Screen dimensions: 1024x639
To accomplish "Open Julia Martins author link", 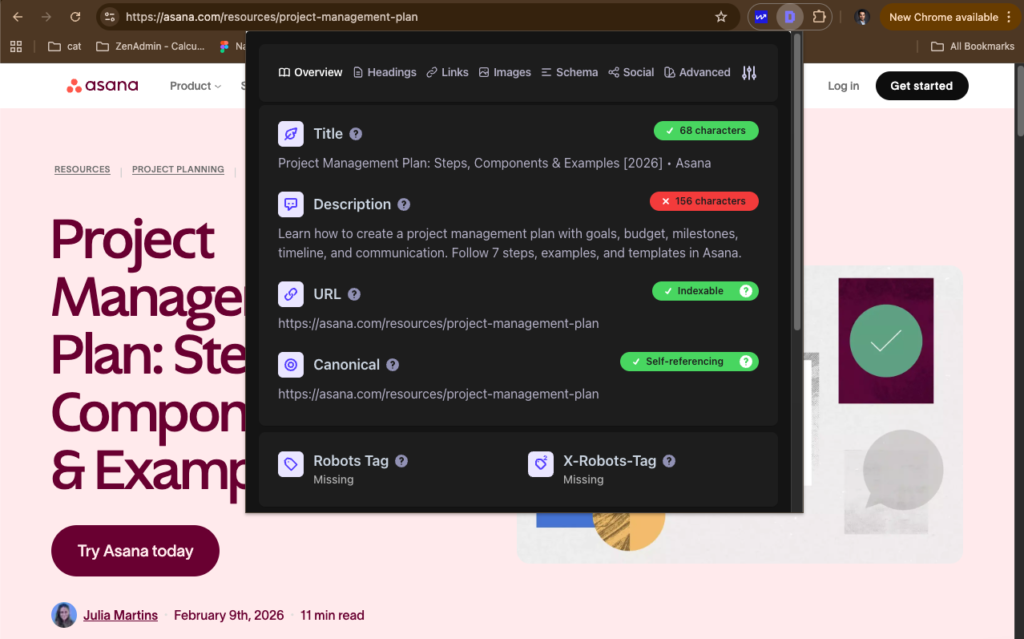I will (120, 615).
